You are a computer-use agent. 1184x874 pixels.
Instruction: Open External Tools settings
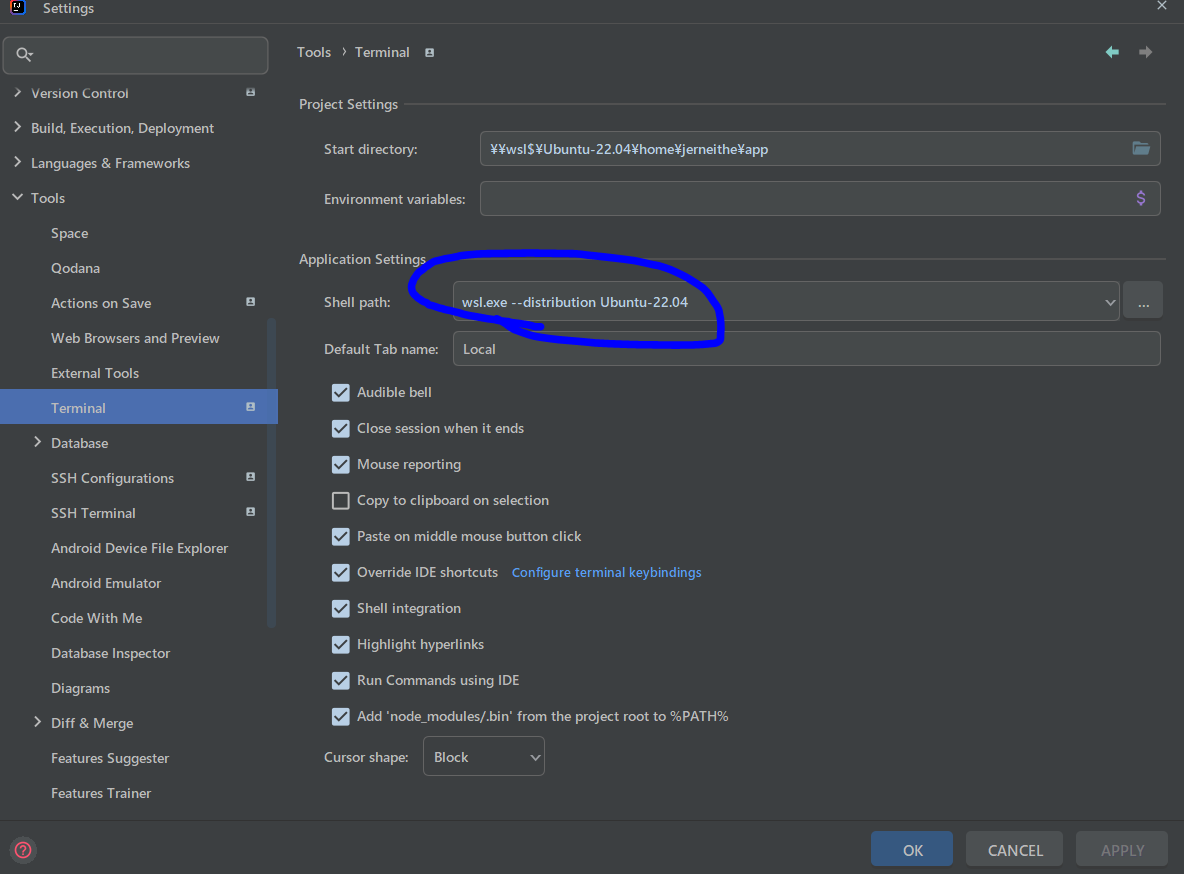pos(95,373)
